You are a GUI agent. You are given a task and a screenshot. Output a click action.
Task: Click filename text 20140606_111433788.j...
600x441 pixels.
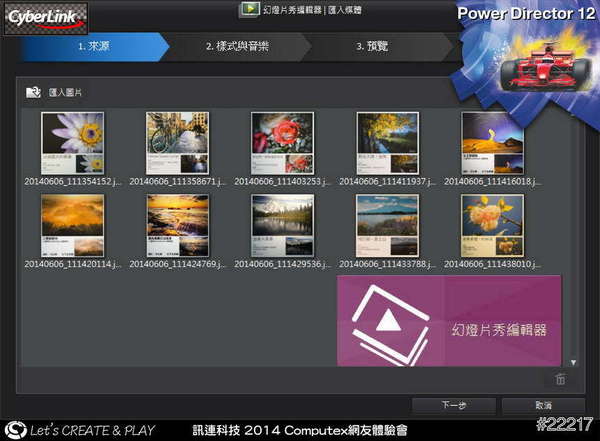coord(387,264)
